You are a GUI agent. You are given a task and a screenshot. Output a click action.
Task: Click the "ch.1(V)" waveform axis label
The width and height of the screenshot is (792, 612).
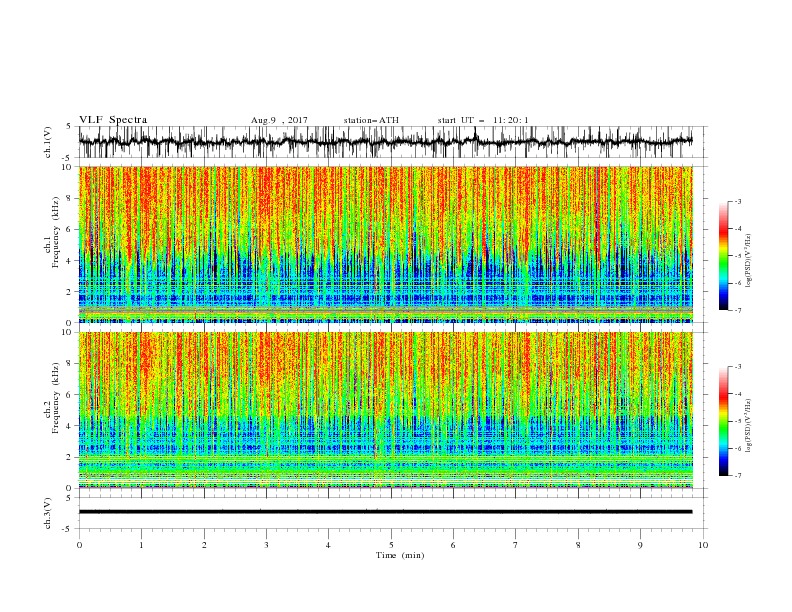(x=47, y=142)
